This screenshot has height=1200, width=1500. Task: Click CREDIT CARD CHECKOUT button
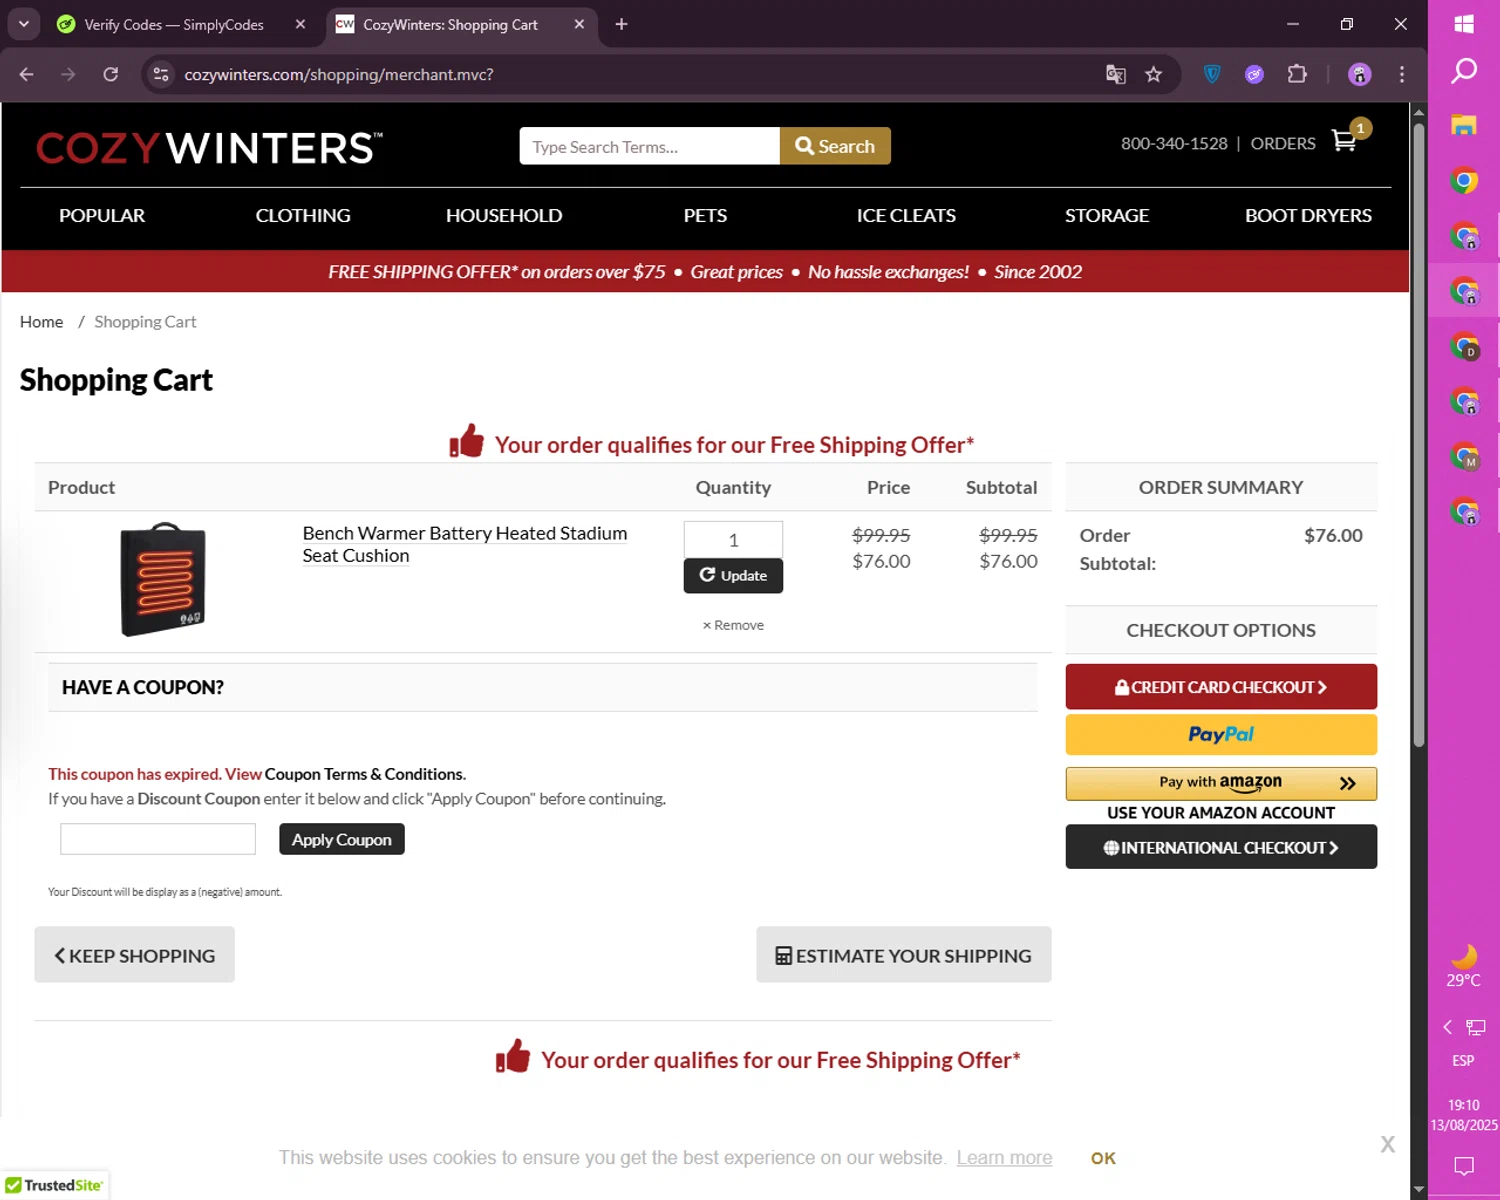[x=1221, y=687]
